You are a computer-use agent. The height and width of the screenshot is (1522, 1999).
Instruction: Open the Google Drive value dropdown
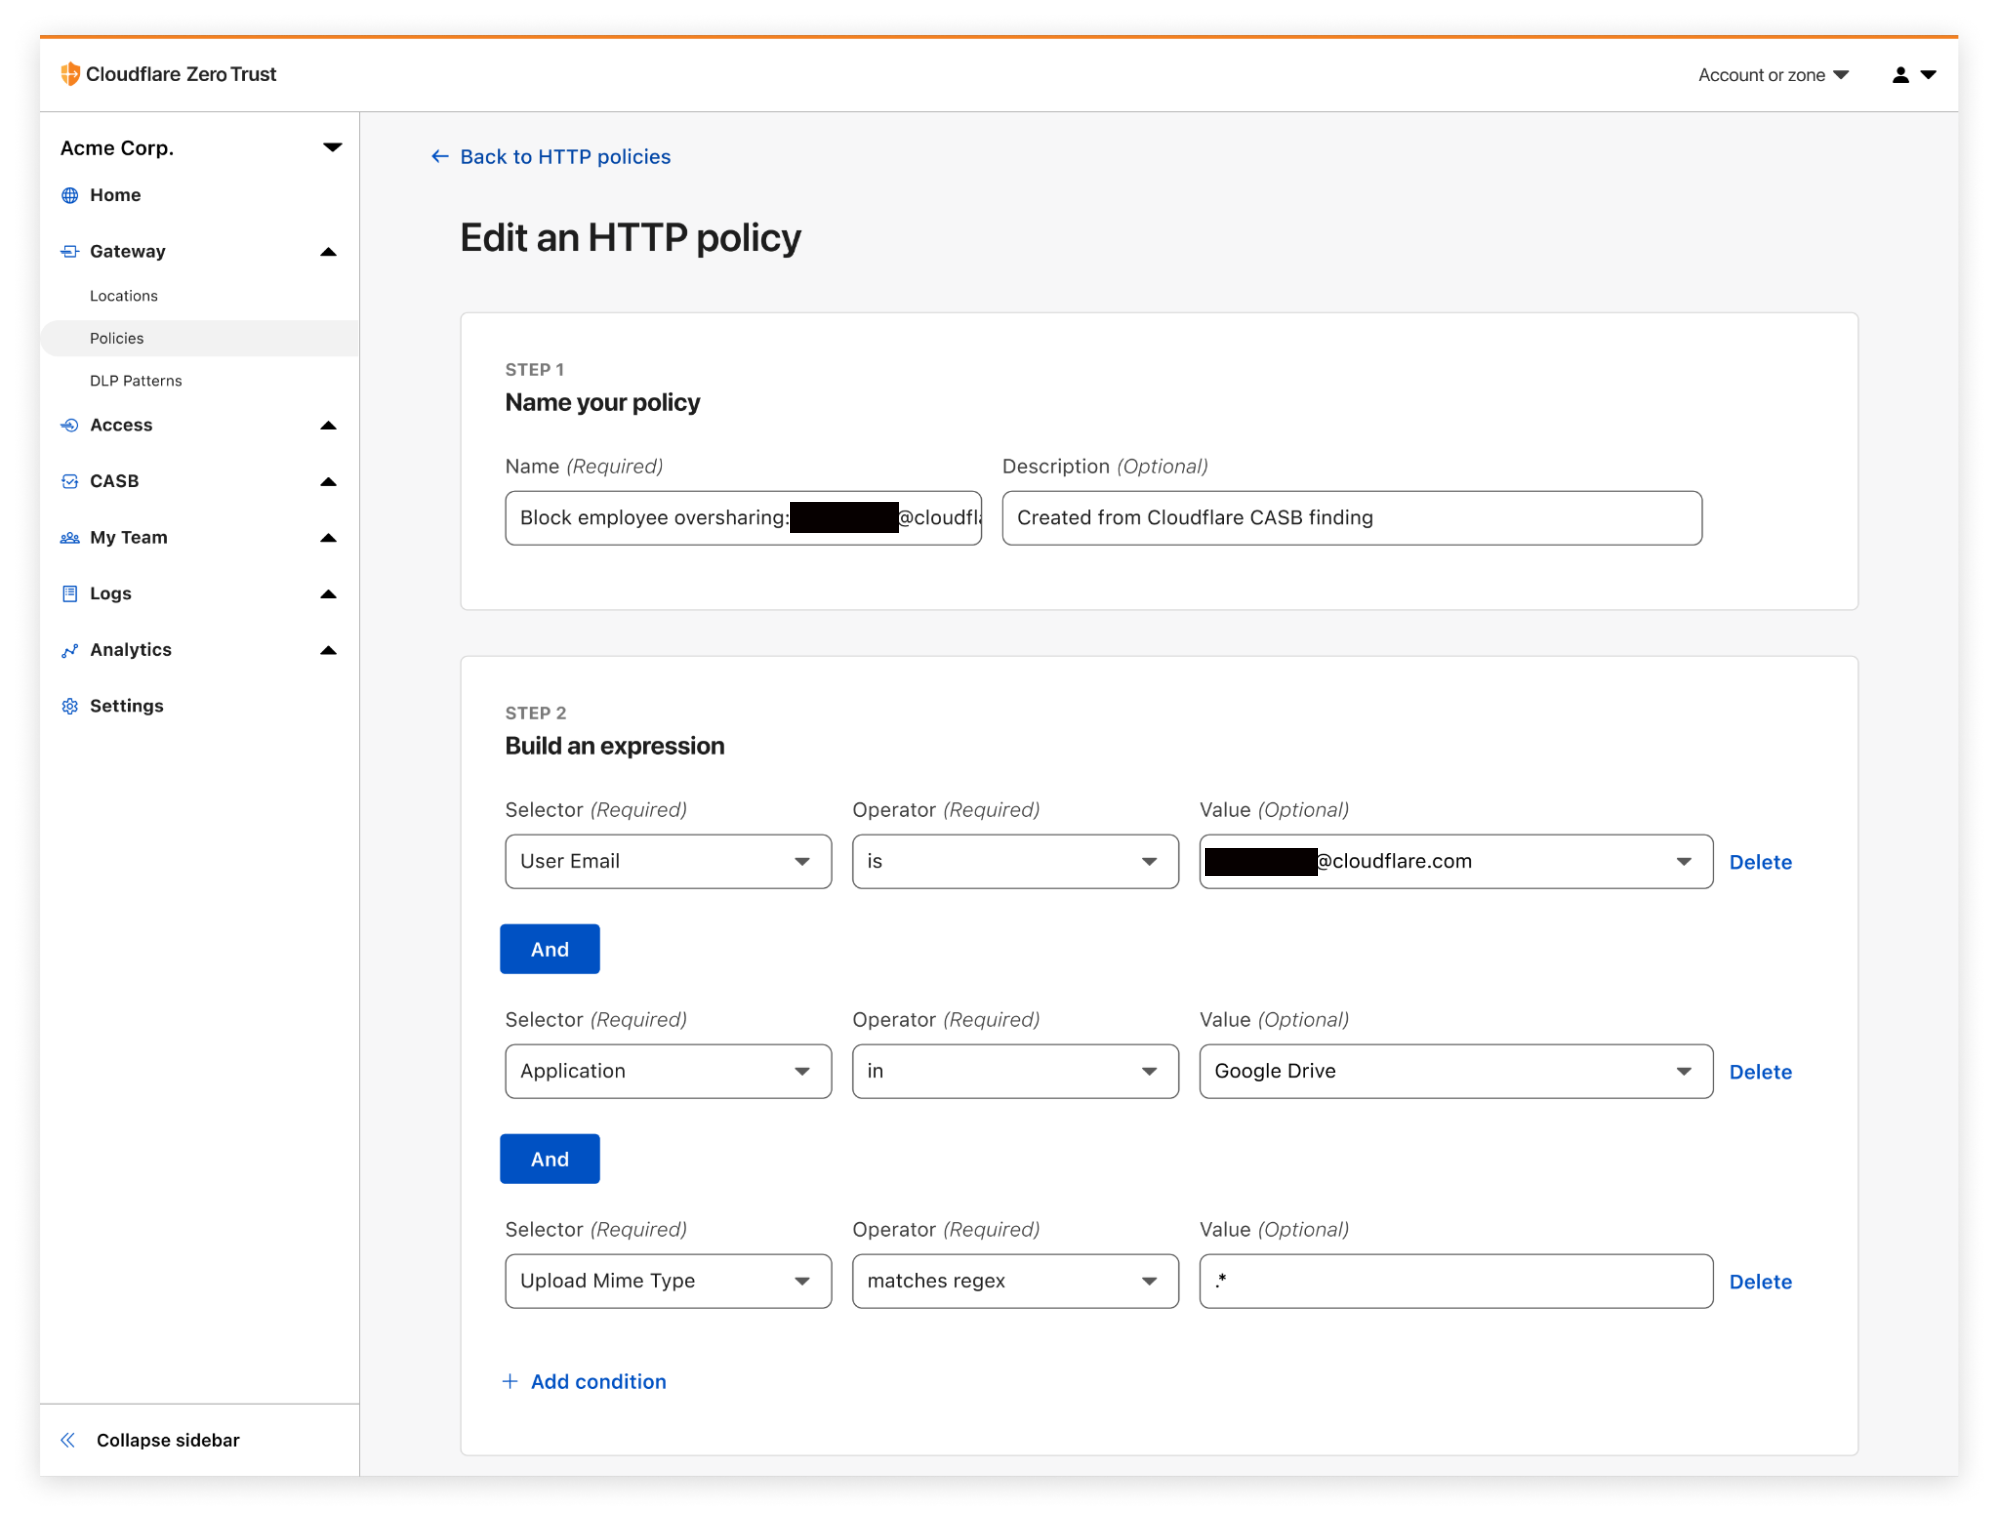[1456, 1071]
